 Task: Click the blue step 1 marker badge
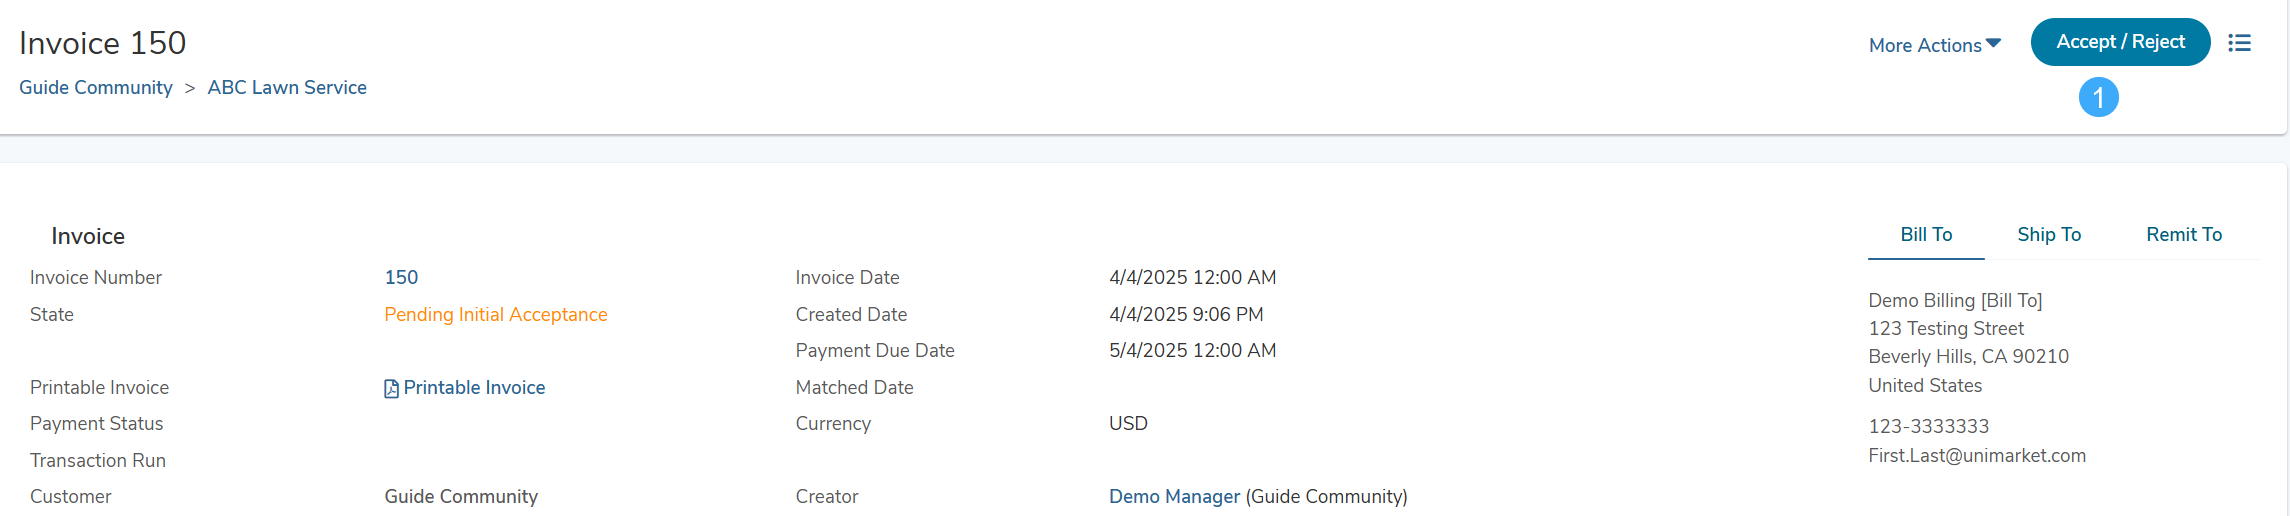click(2098, 97)
